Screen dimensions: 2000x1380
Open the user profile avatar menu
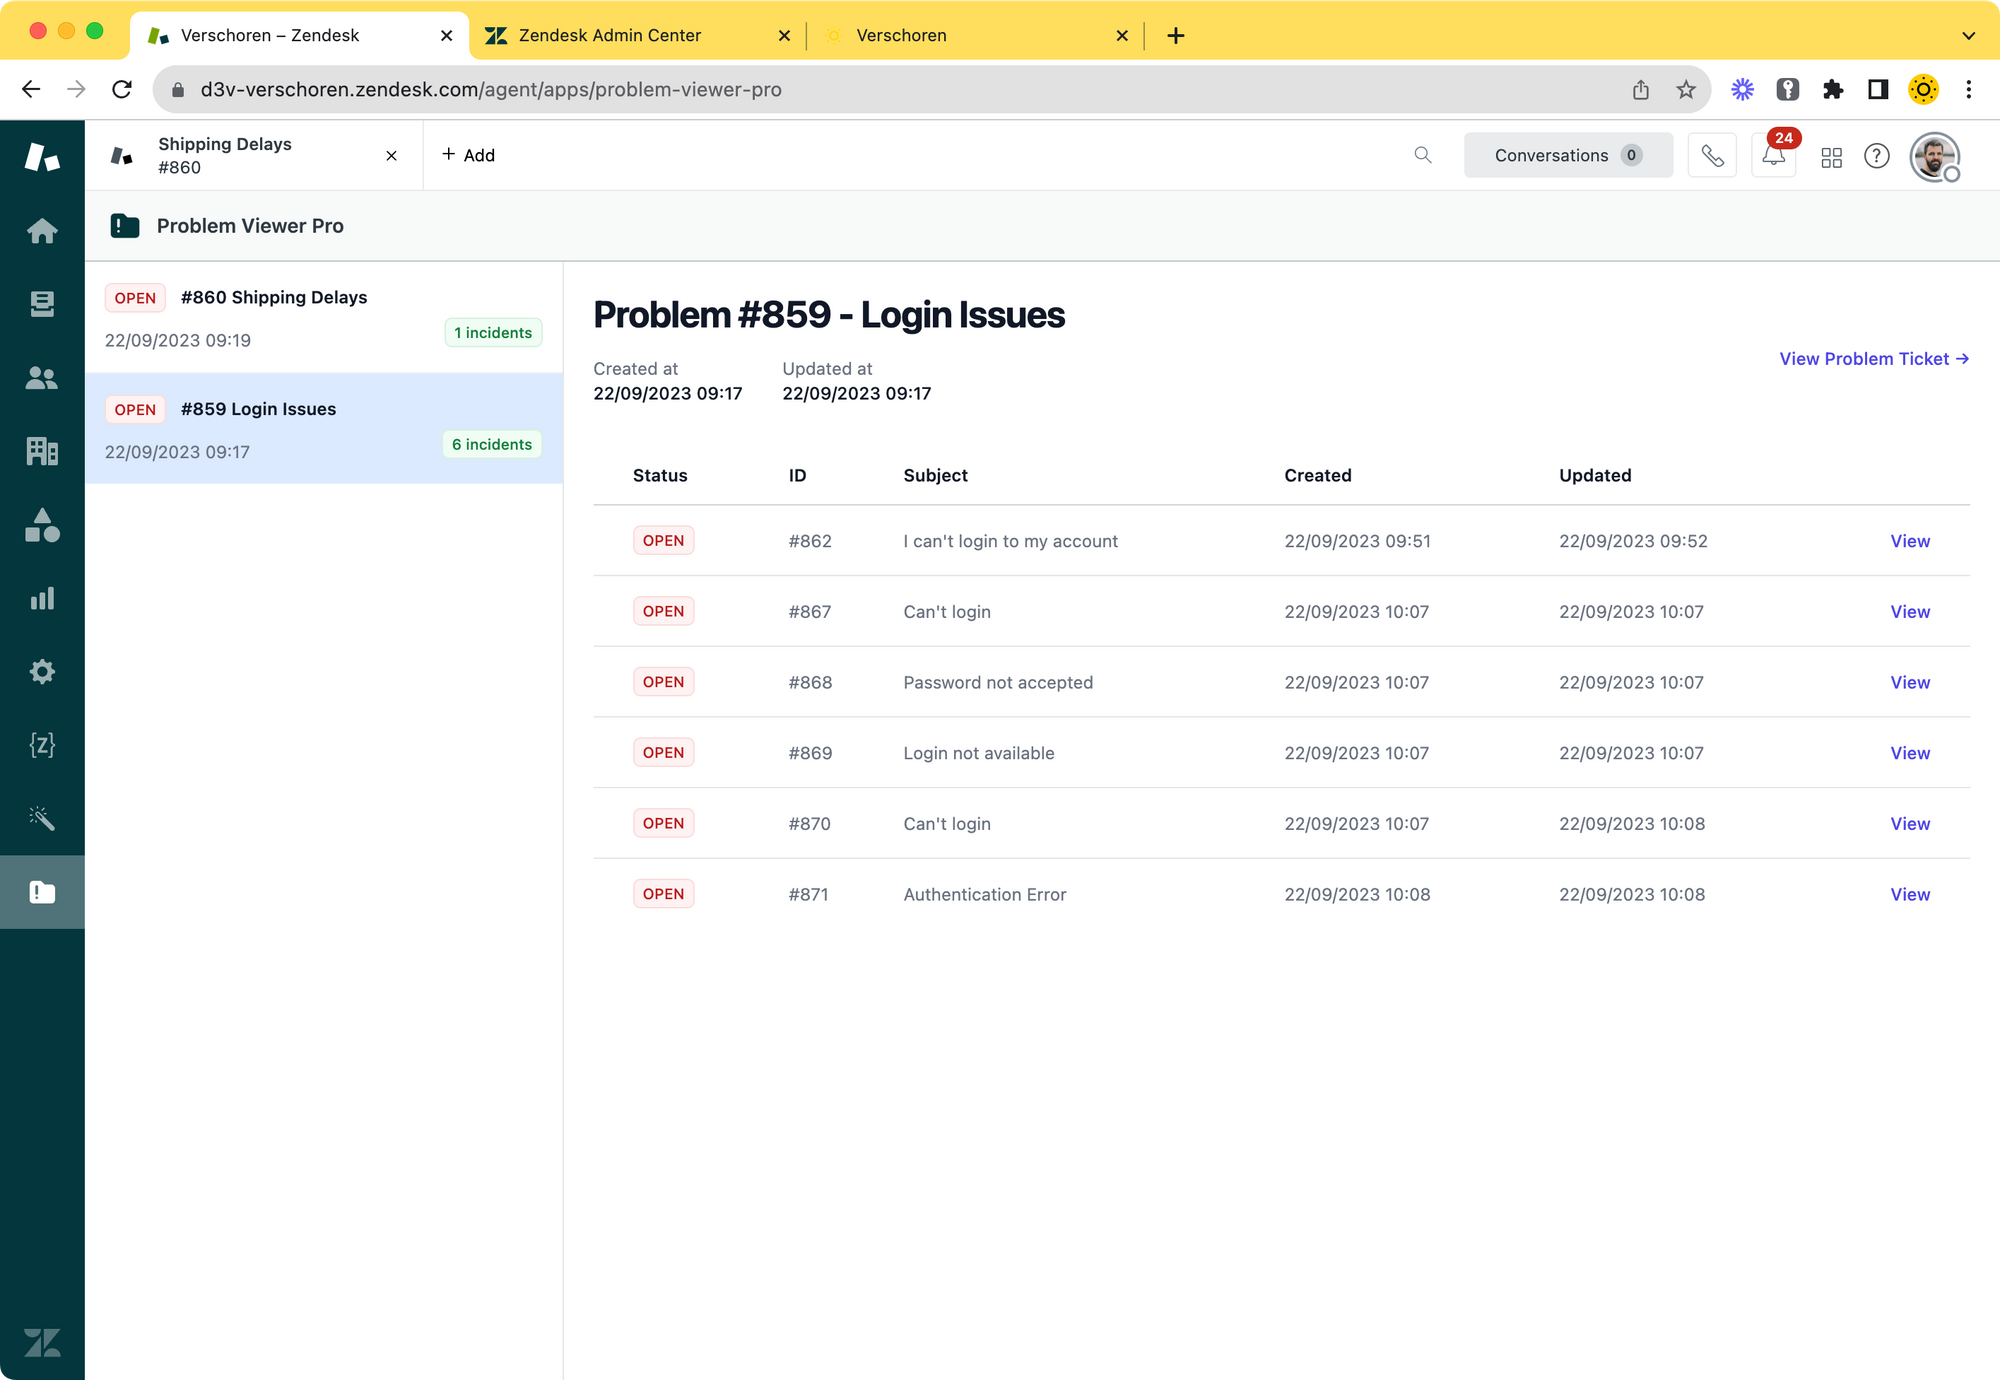click(1934, 157)
